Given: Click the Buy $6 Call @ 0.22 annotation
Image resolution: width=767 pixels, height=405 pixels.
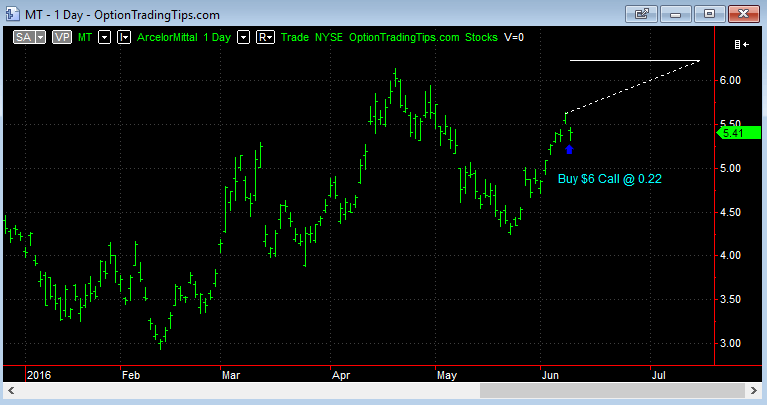Looking at the screenshot, I should pyautogui.click(x=609, y=179).
